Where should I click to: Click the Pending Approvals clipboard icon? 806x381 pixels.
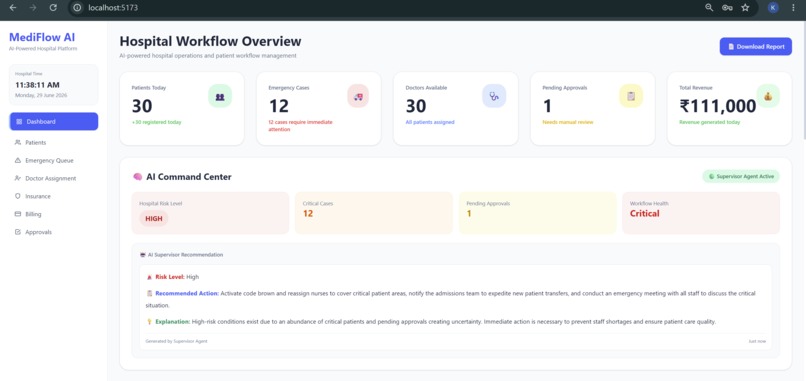[631, 96]
